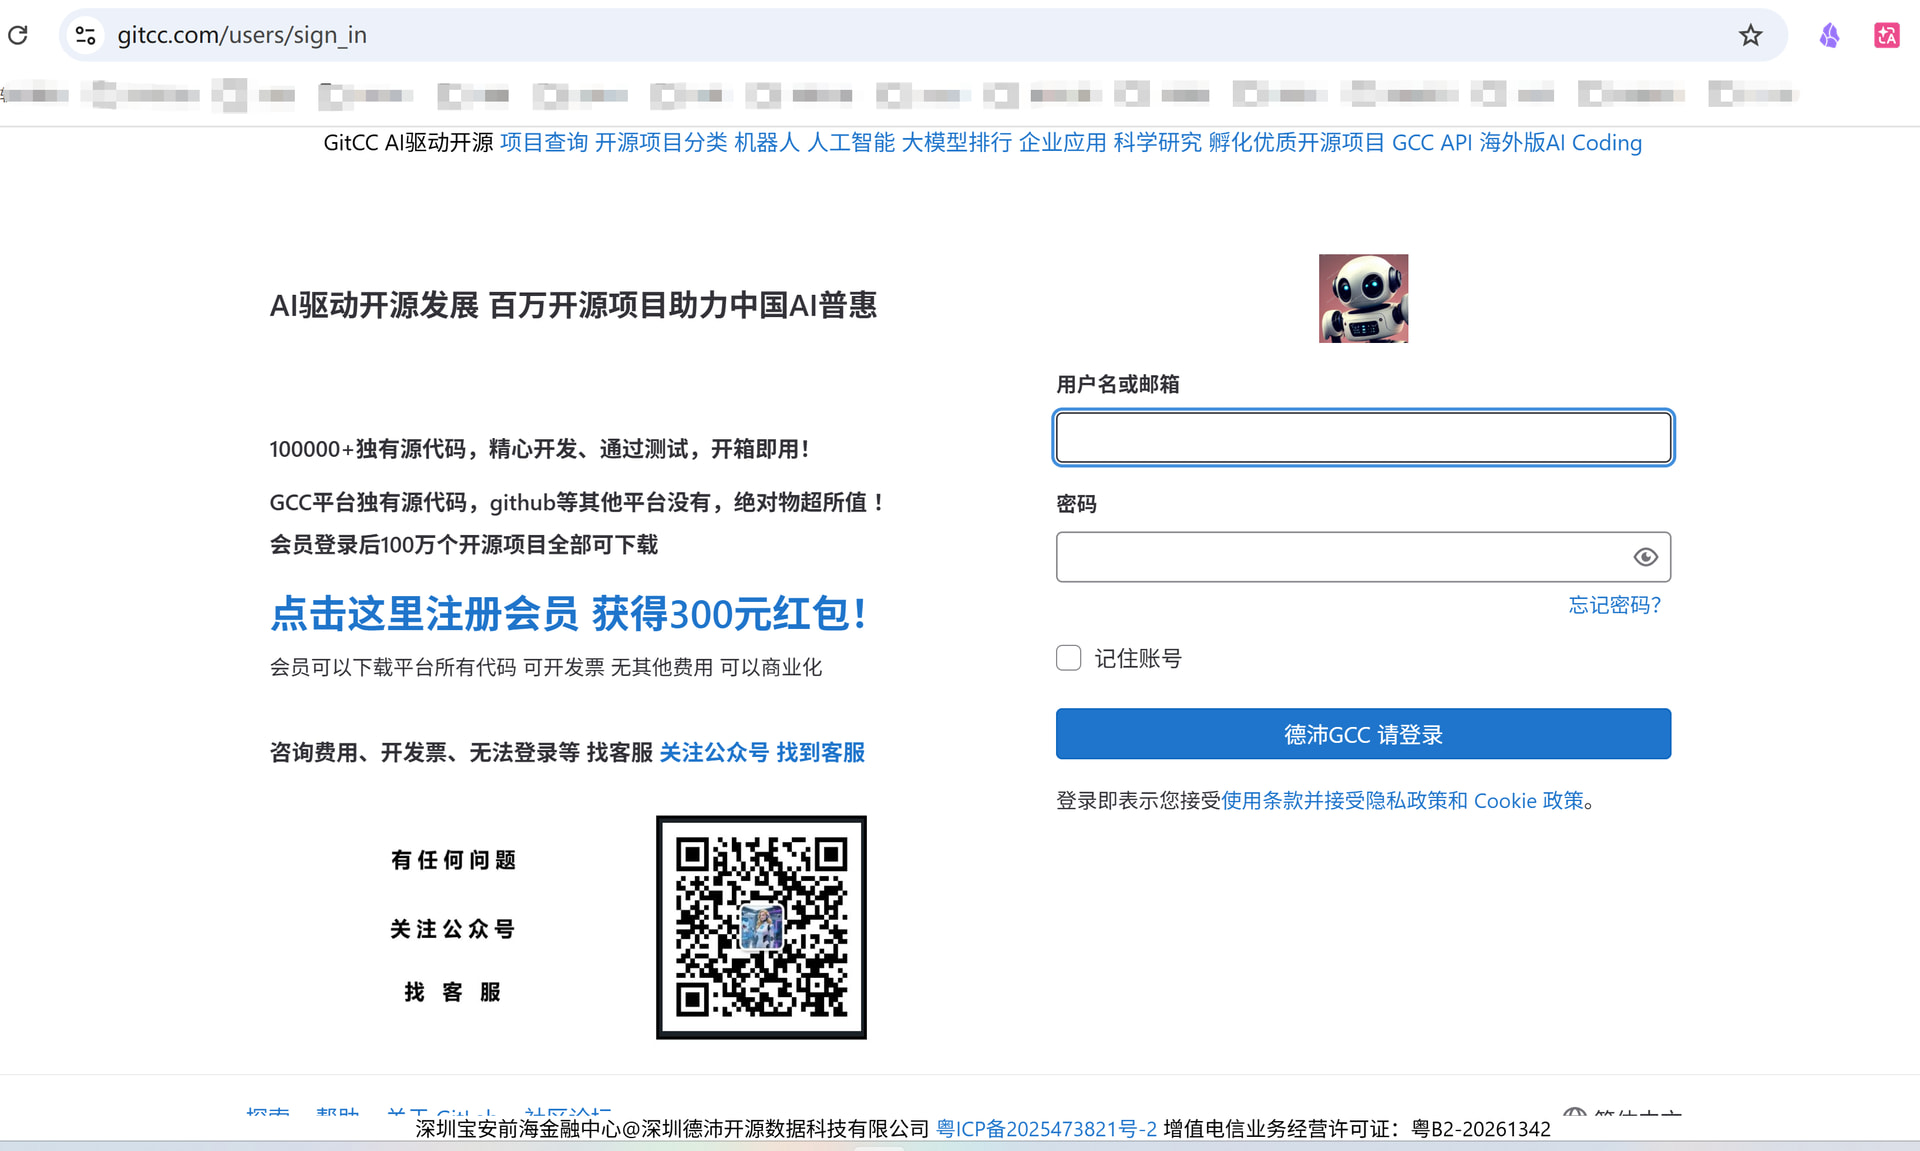Open the purple browser extension icon
The height and width of the screenshot is (1151, 1920).
[1829, 35]
